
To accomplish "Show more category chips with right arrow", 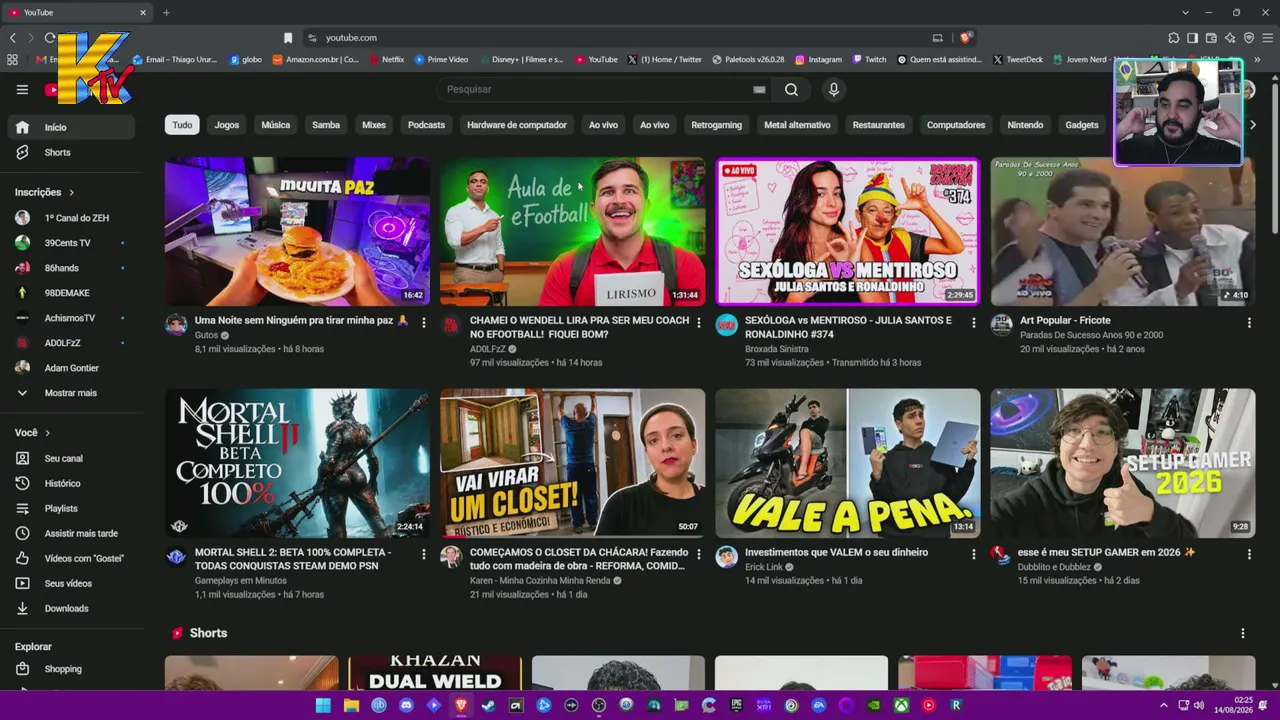I will pos(1253,125).
